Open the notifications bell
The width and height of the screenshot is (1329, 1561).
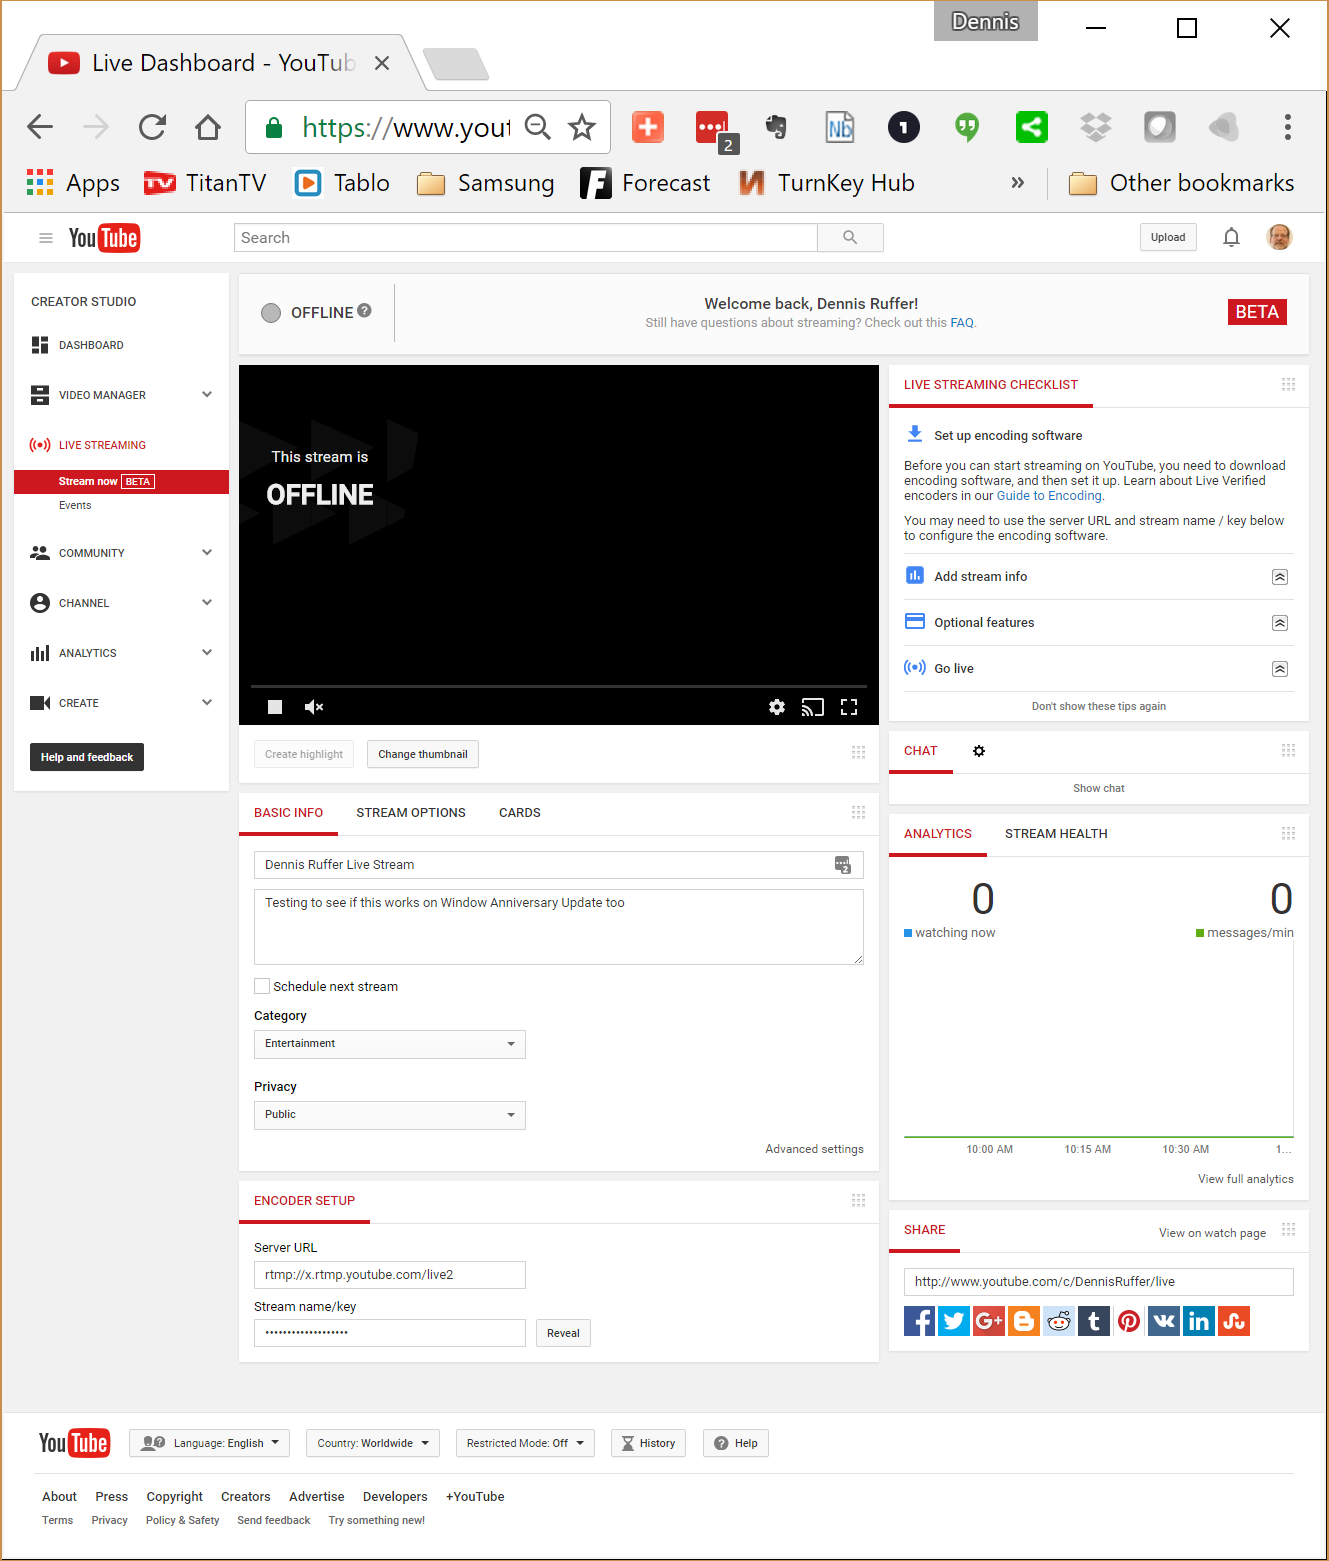pyautogui.click(x=1231, y=237)
